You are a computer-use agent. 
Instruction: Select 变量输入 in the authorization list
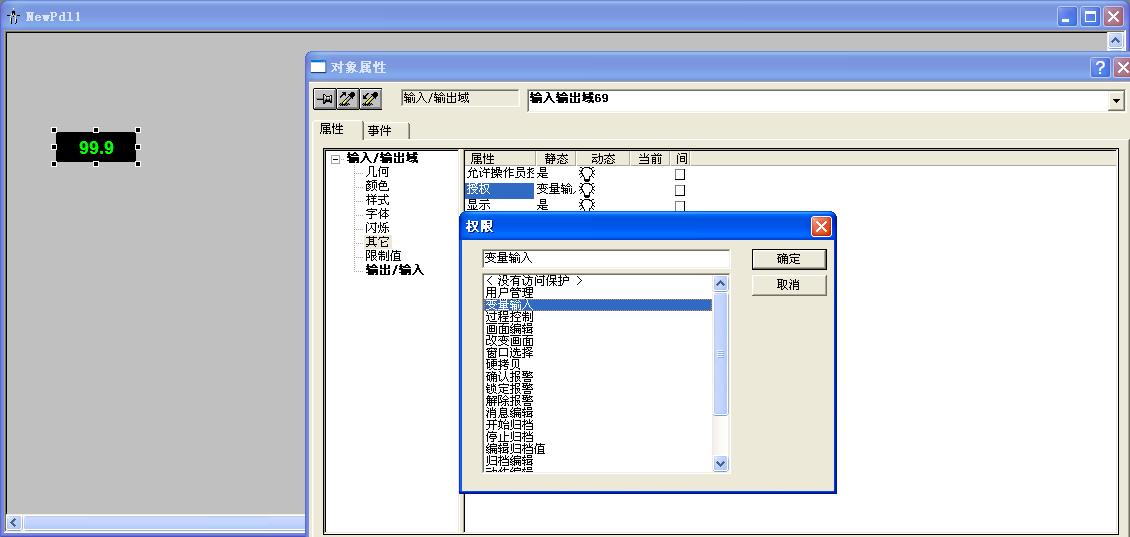click(597, 305)
